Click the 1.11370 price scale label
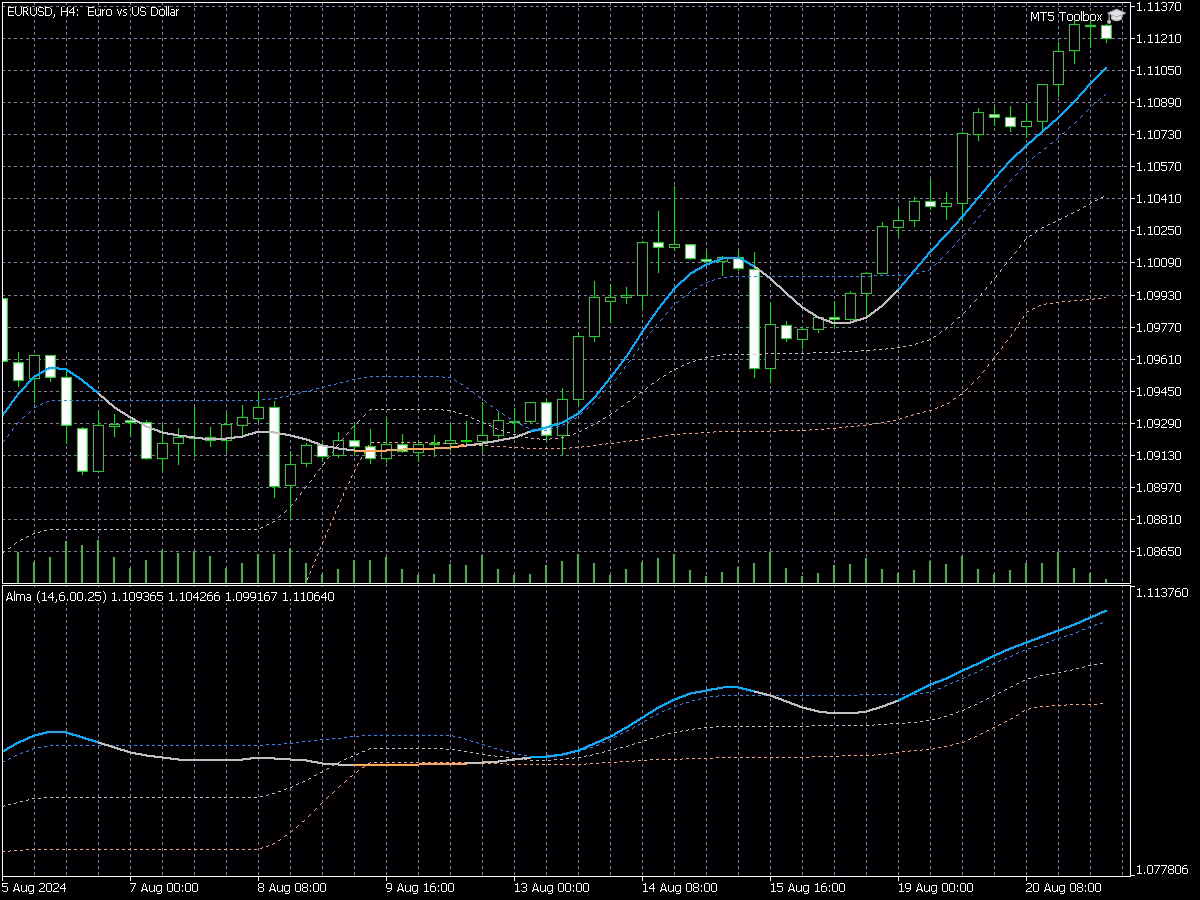Screen dimensions: 1200x900 tap(1159, 6)
